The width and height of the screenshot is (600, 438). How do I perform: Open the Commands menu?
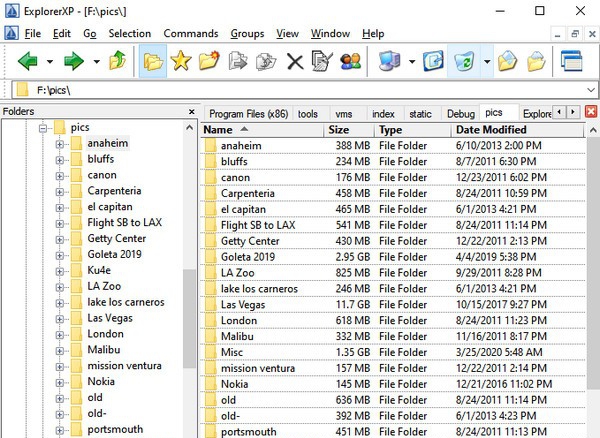point(191,34)
